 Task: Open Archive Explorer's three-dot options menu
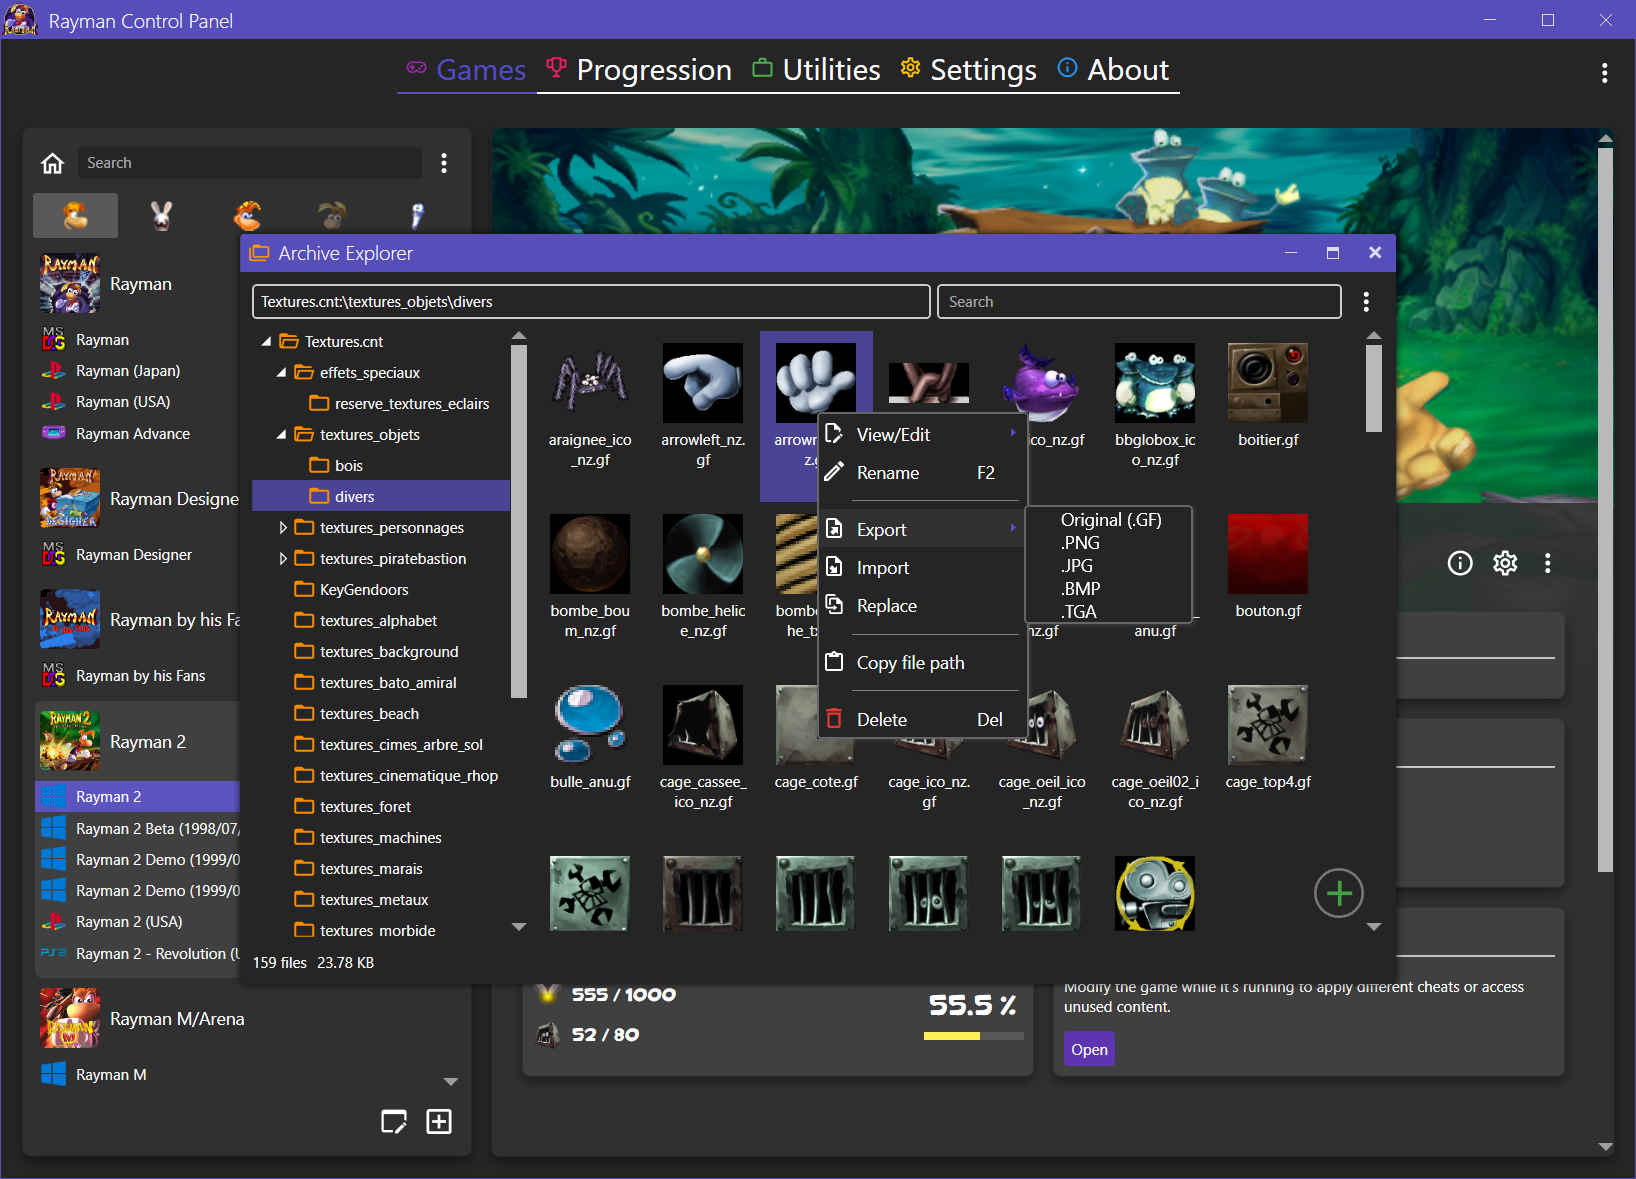click(1366, 302)
